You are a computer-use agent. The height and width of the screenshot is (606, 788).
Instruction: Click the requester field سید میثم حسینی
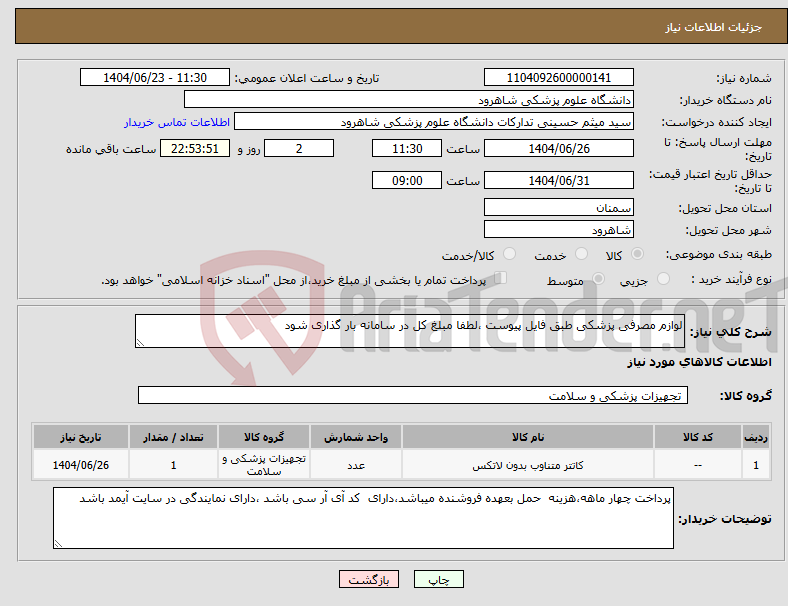[434, 122]
